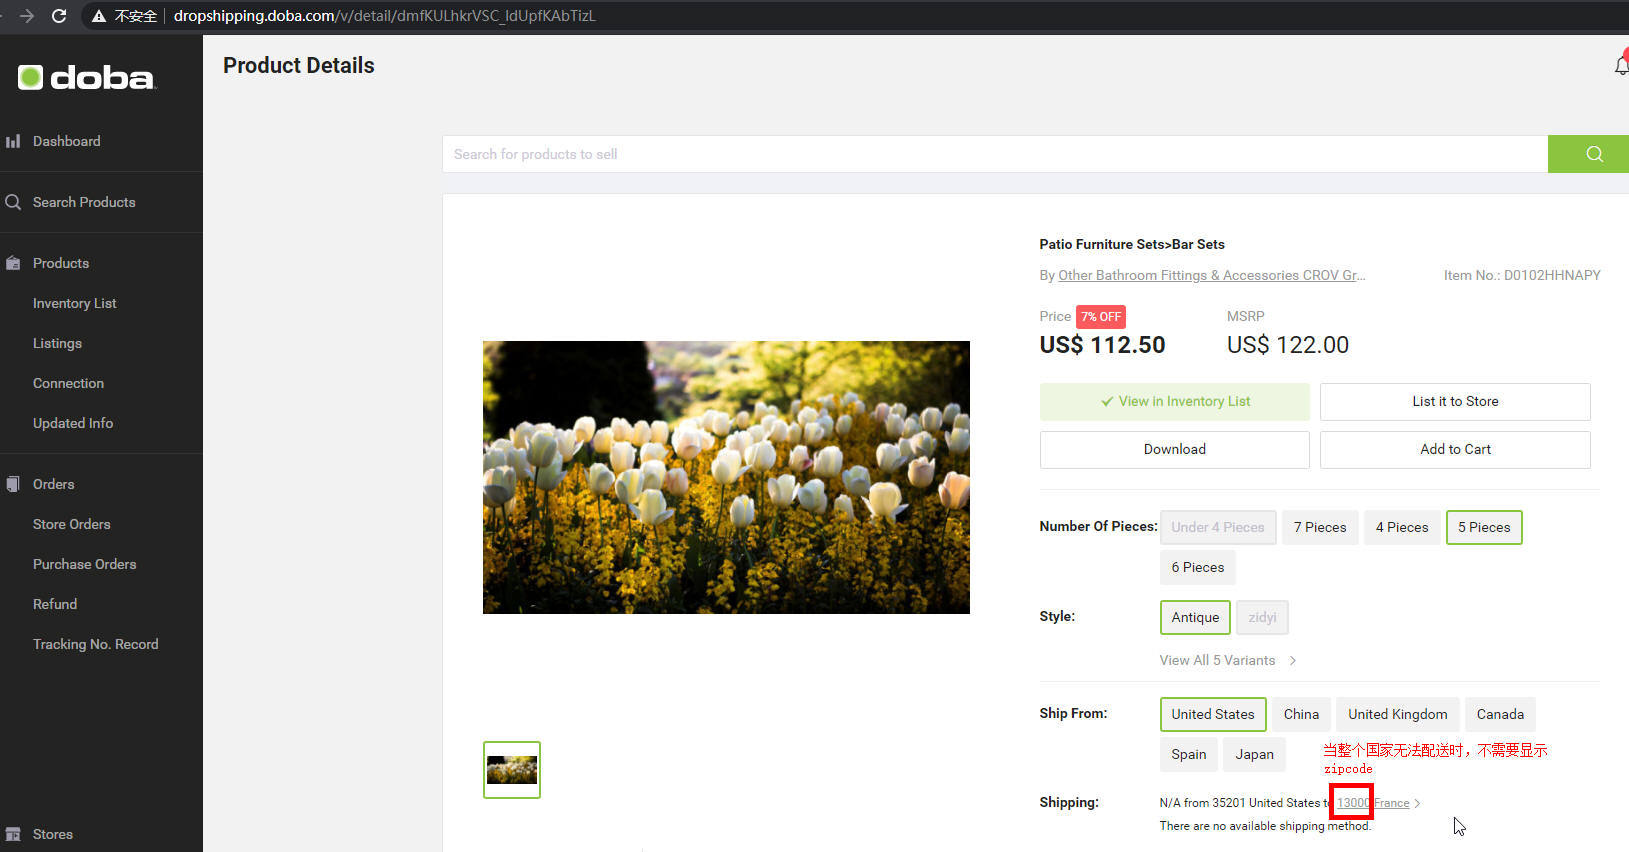Reload the page with browser refresh icon

59,16
